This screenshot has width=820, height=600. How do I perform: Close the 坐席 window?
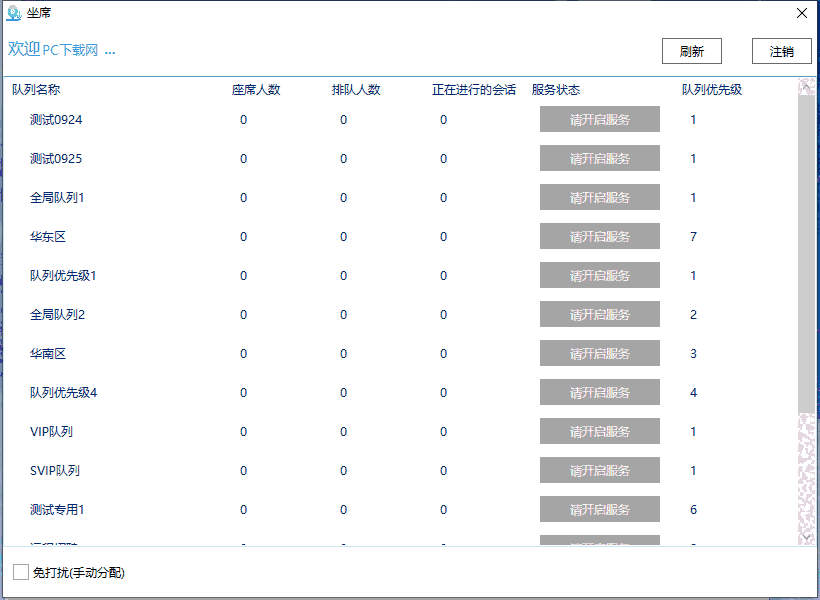tap(802, 13)
